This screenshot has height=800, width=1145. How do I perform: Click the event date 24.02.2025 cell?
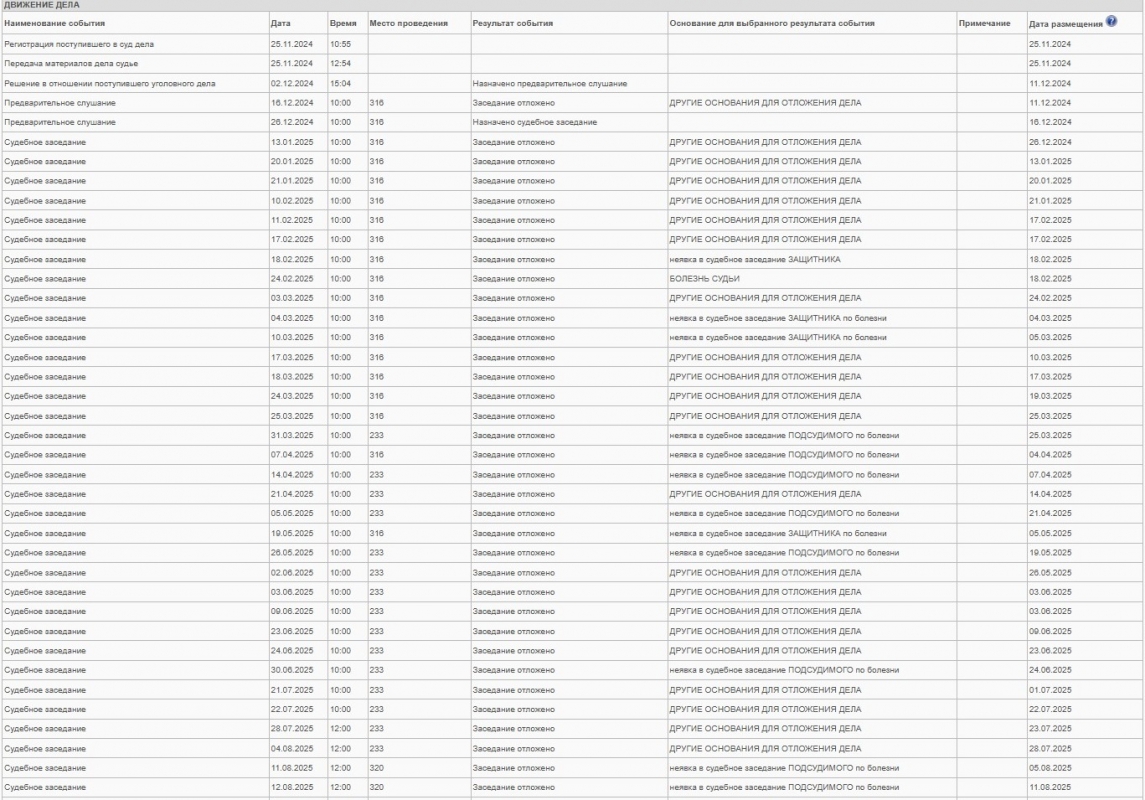tap(292, 279)
